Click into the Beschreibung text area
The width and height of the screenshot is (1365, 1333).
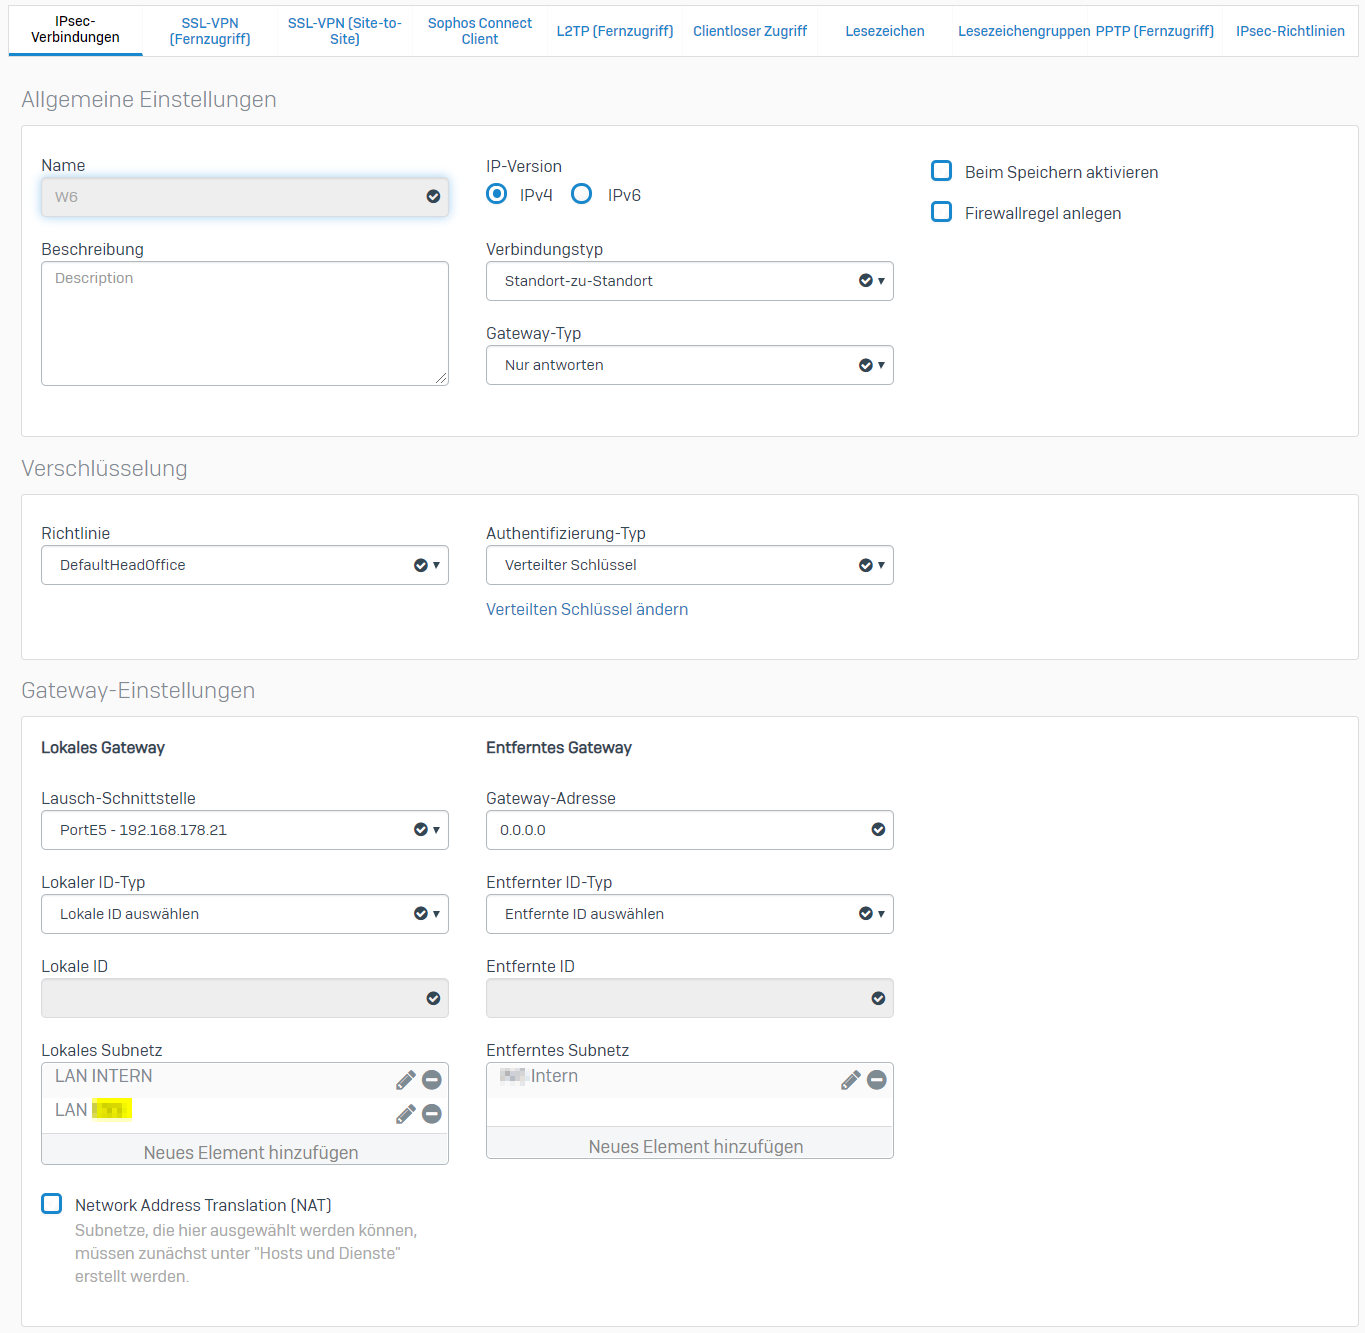coord(244,323)
